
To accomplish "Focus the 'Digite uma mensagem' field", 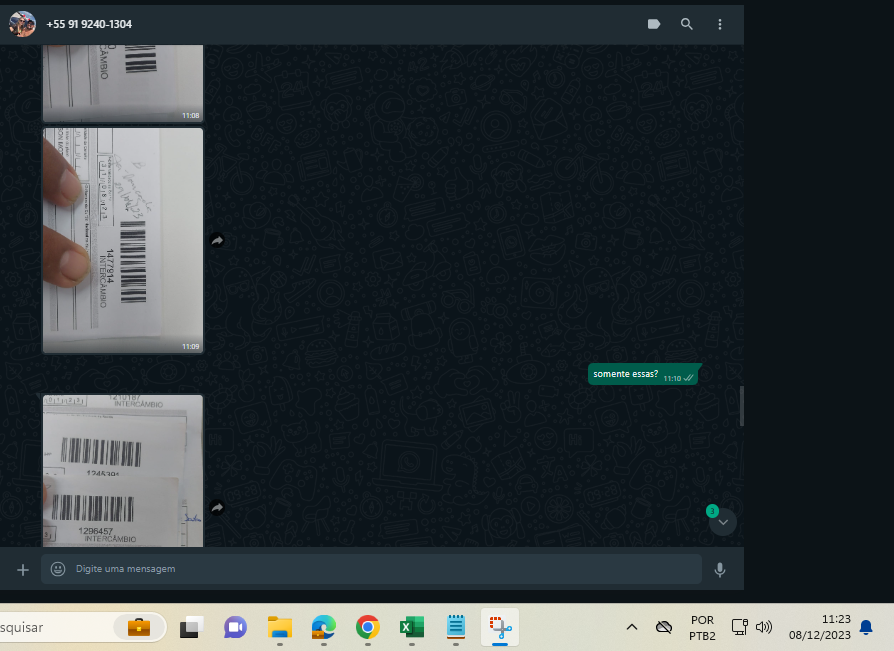I will click(371, 569).
